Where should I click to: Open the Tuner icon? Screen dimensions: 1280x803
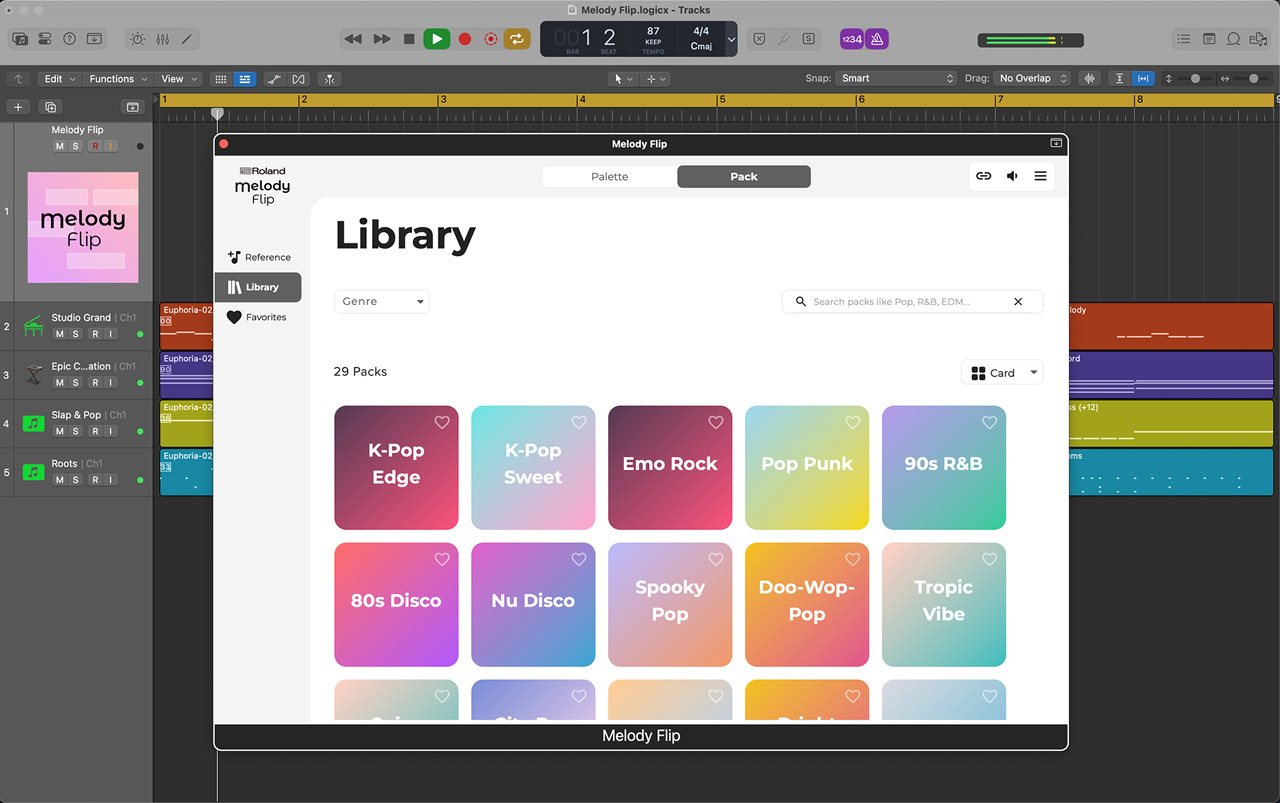[x=784, y=39]
